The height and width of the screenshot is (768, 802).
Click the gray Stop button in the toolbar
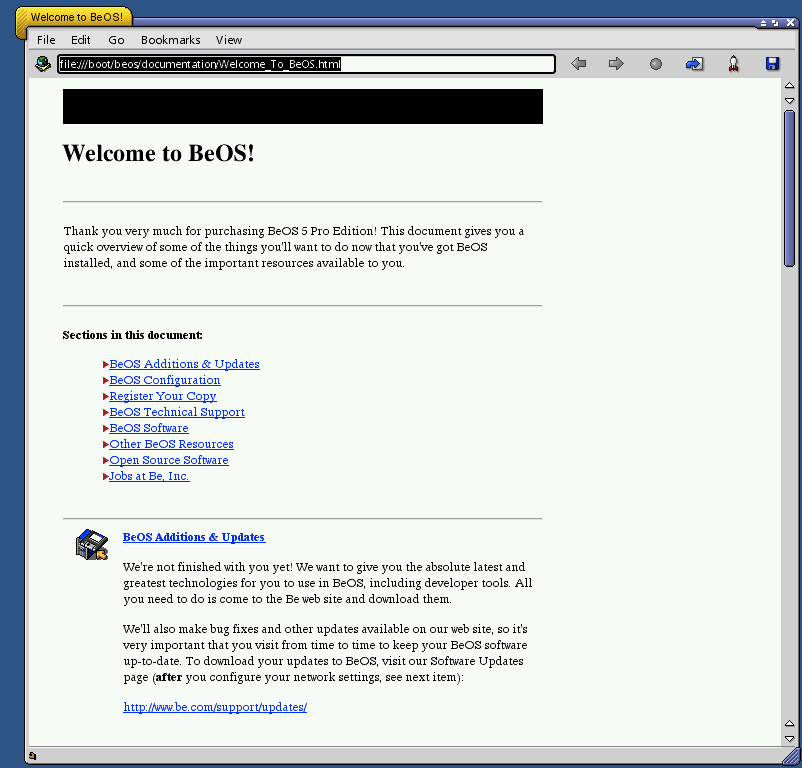point(656,64)
